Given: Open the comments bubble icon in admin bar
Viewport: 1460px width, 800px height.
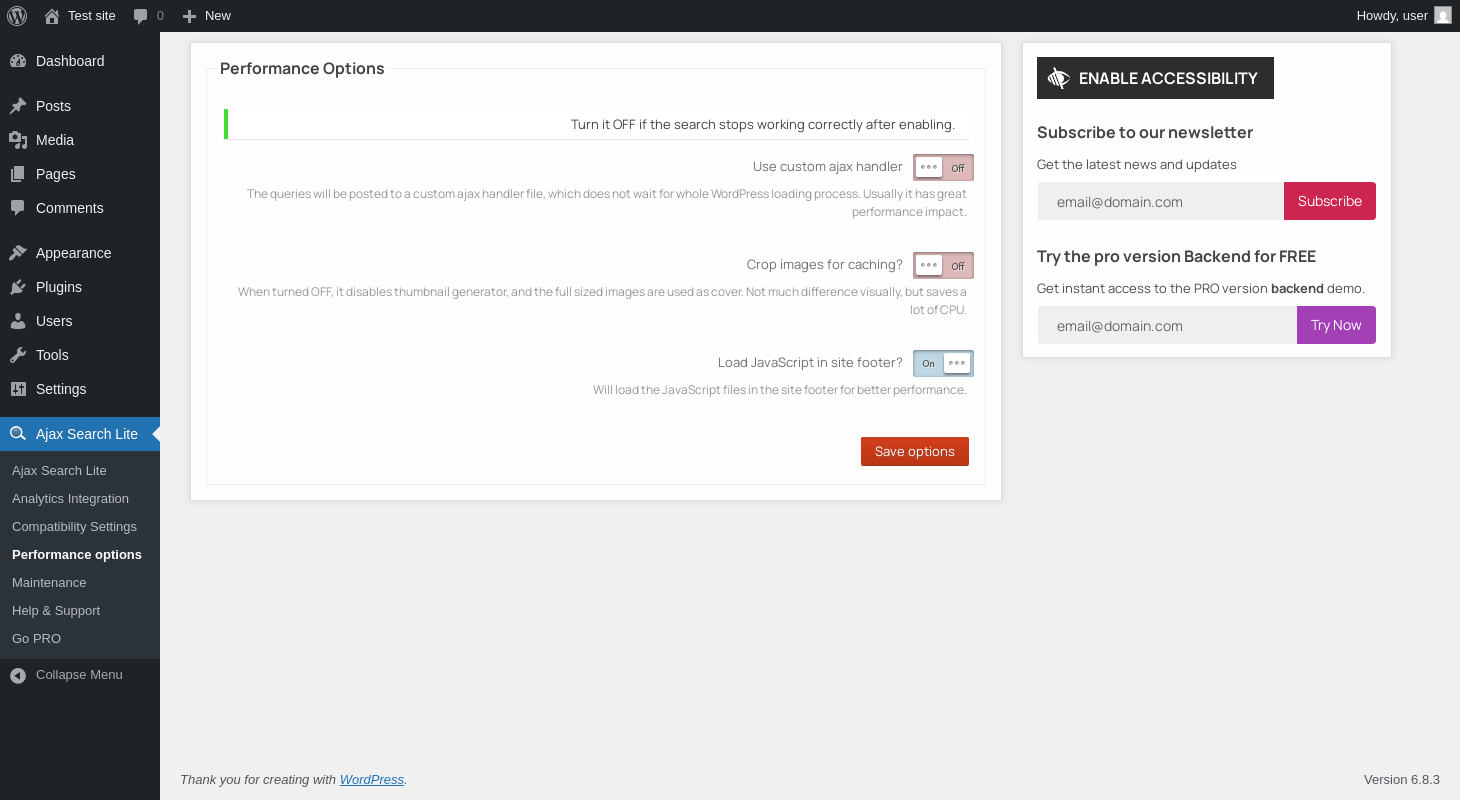Looking at the screenshot, I should click(141, 16).
